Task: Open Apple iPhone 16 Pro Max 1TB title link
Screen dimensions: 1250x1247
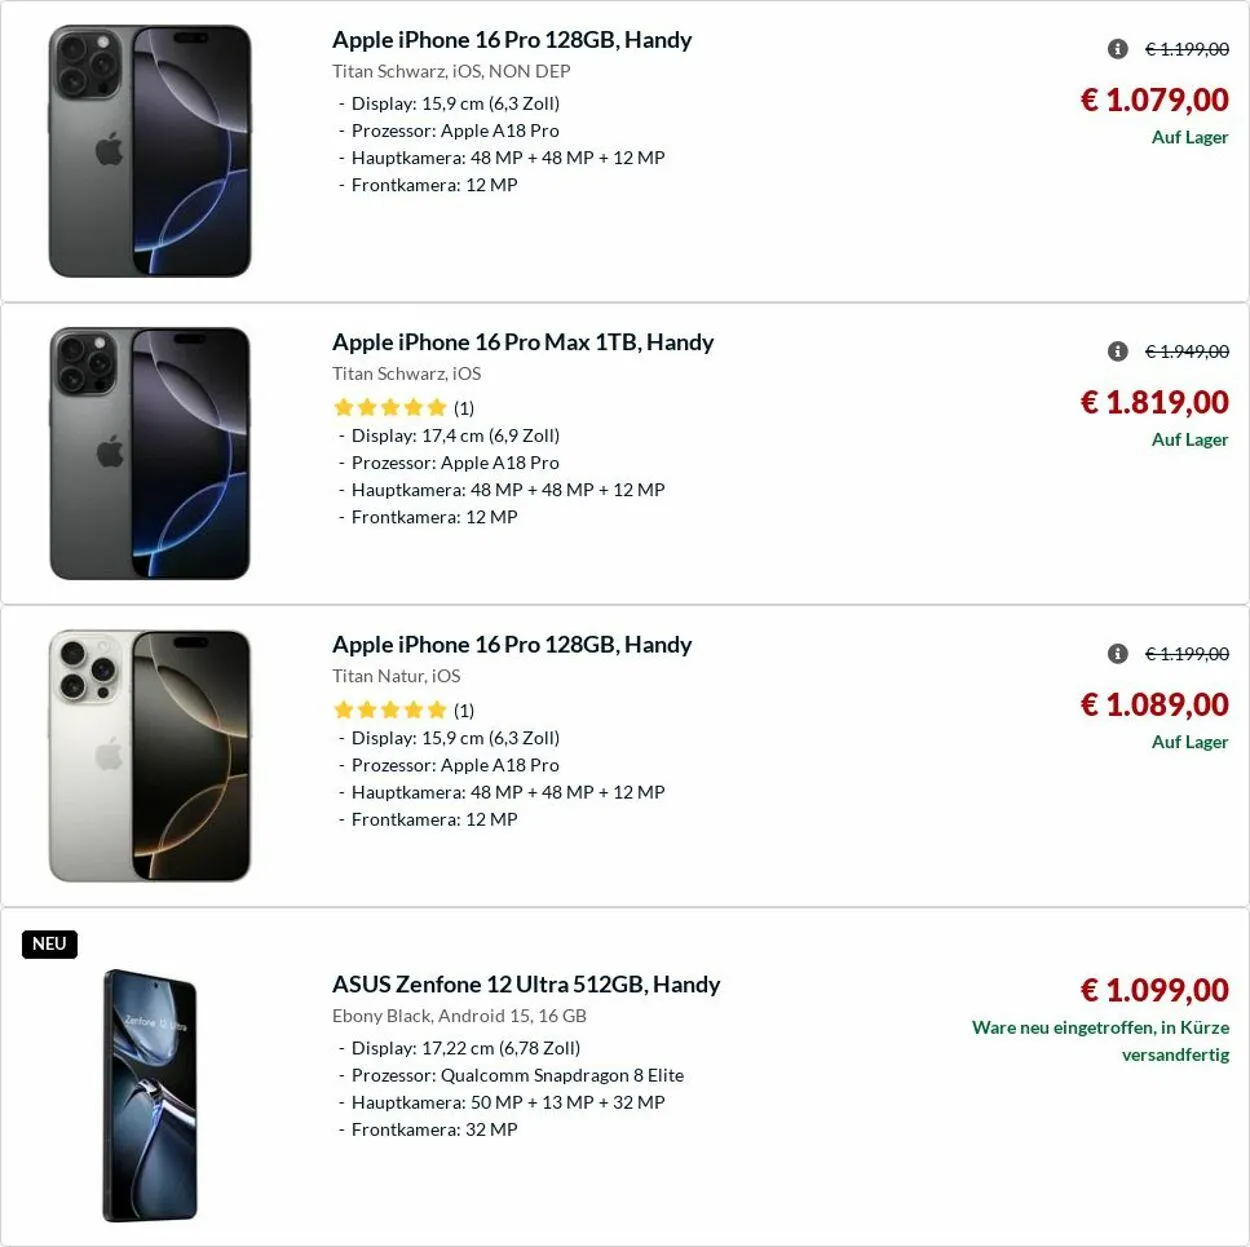Action: point(522,342)
